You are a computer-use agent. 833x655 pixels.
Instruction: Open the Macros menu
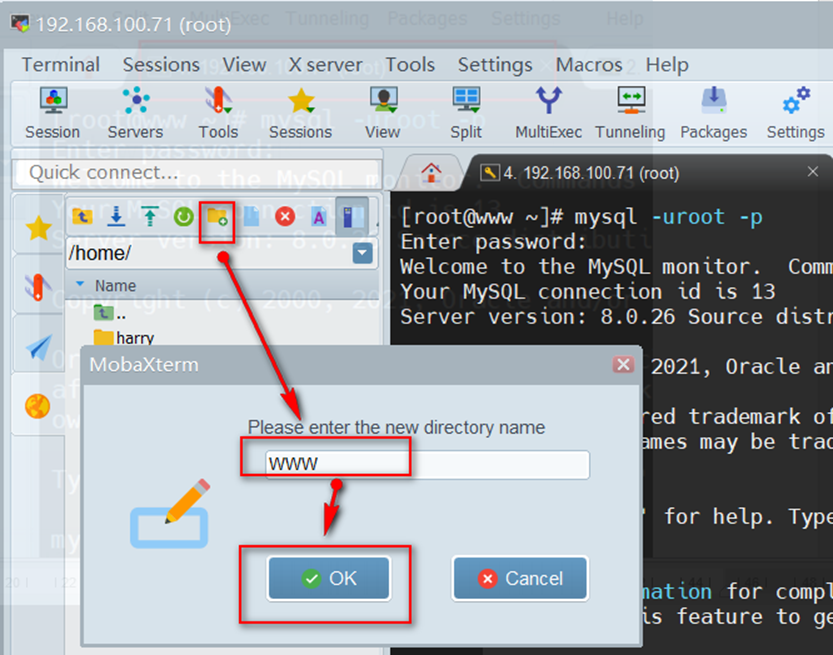tap(589, 65)
